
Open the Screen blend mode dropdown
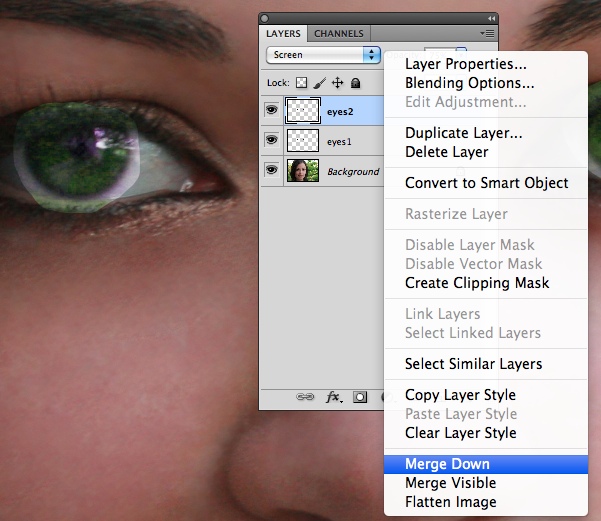pyautogui.click(x=323, y=55)
